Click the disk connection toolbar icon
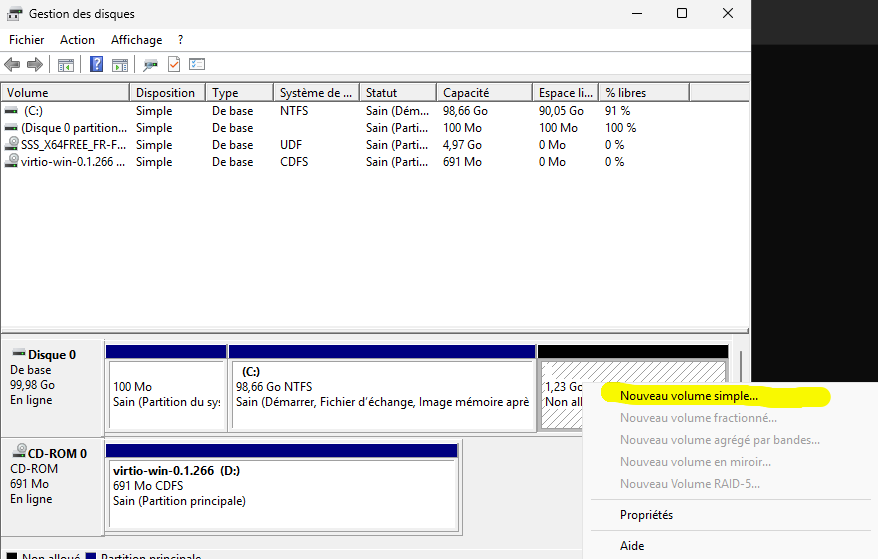 (150, 65)
